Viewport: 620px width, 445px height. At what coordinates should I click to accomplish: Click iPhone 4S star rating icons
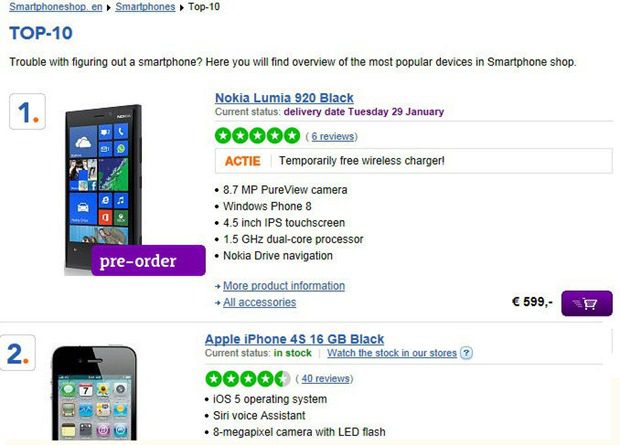tap(248, 379)
